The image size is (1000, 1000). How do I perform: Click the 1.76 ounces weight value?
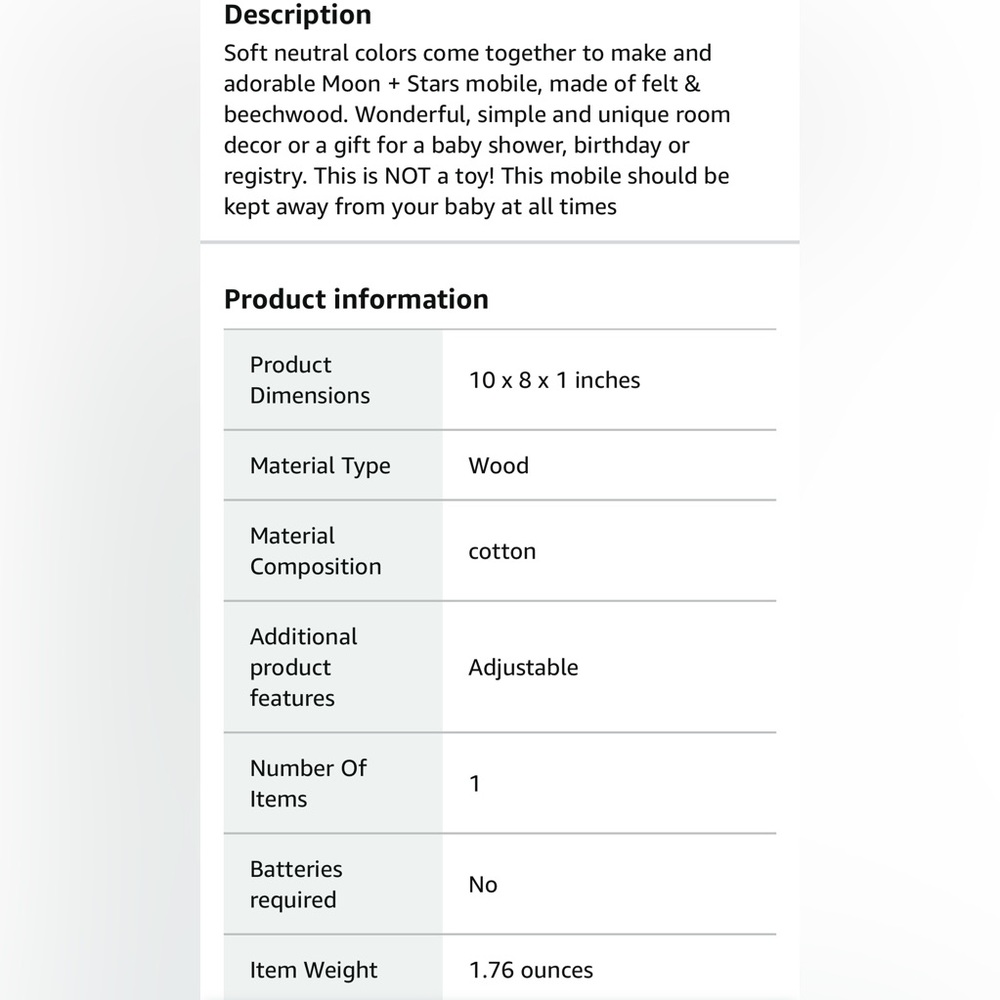coord(531,970)
